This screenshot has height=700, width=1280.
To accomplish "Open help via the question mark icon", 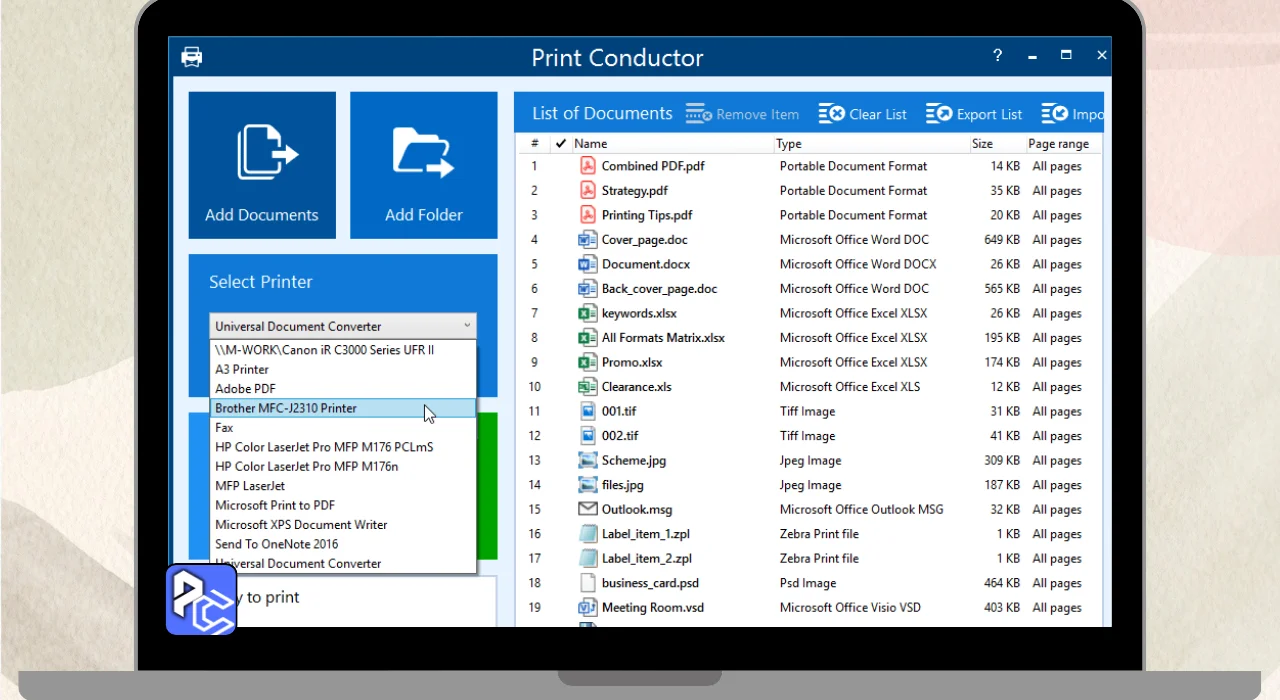I will coord(997,56).
